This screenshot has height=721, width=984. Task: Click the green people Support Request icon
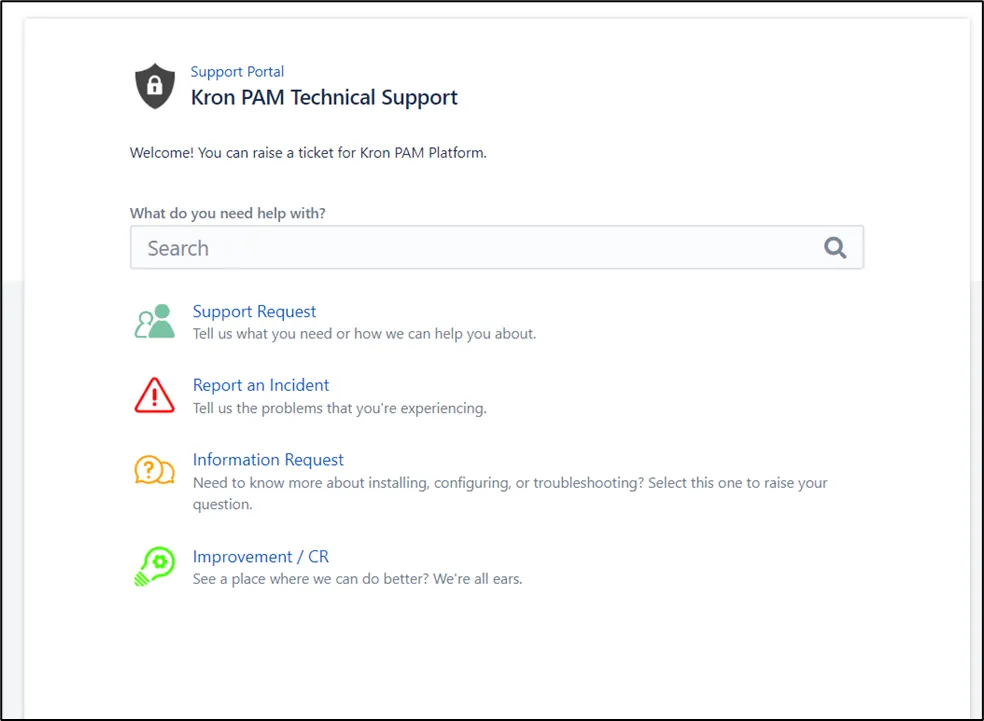coord(154,321)
